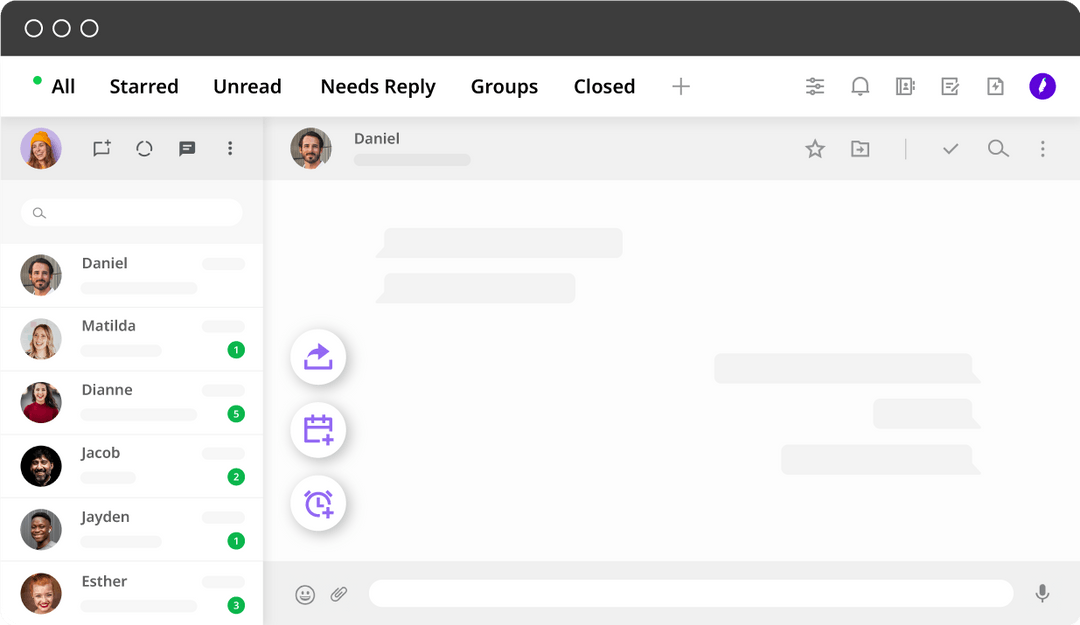Open Daniel's profile picture in chat header
1080x625 pixels.
click(x=311, y=148)
